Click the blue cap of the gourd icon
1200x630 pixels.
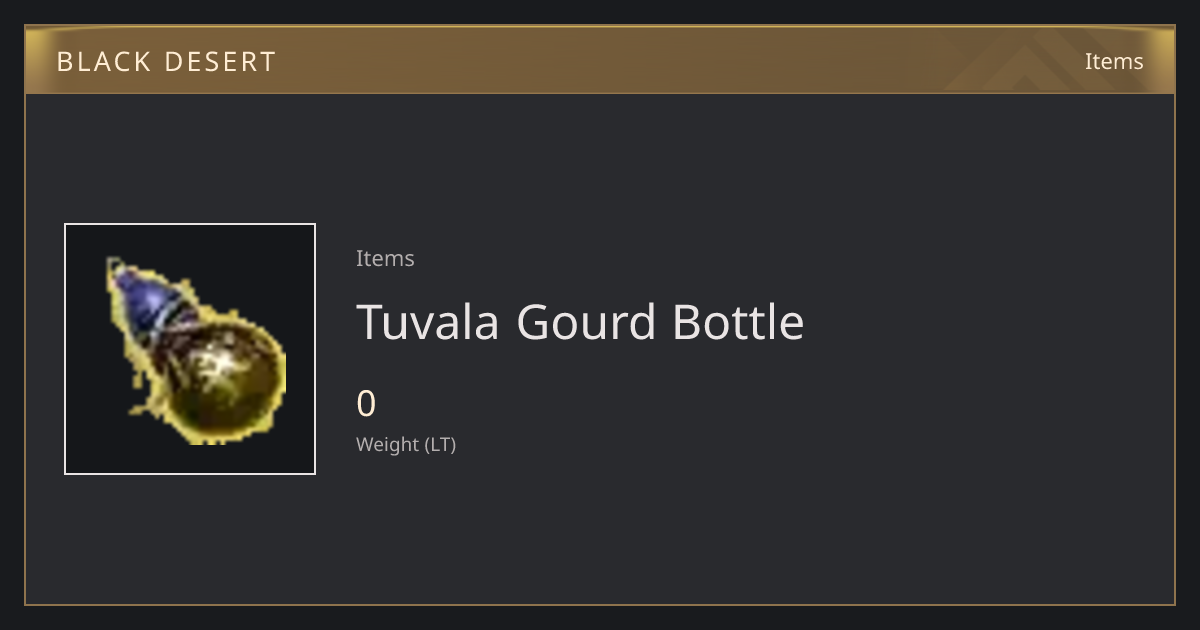pyautogui.click(x=143, y=298)
